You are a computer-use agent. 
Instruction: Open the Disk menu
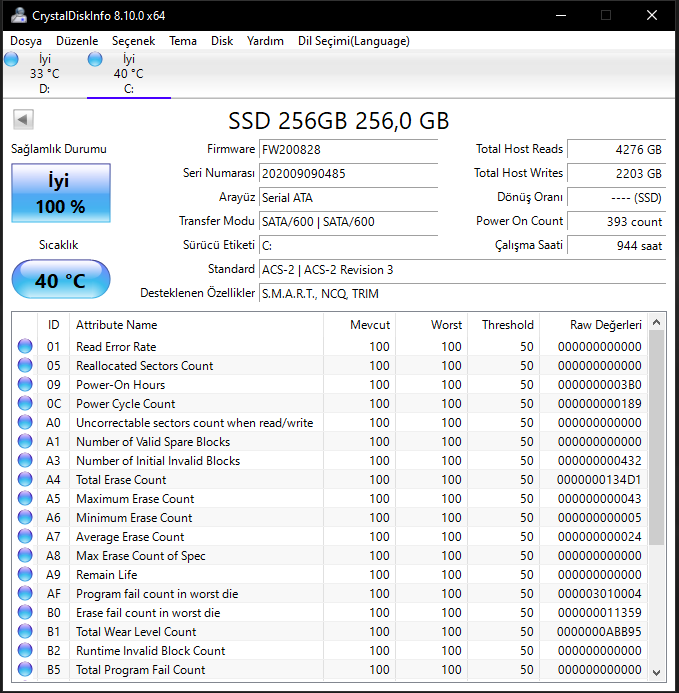(222, 41)
